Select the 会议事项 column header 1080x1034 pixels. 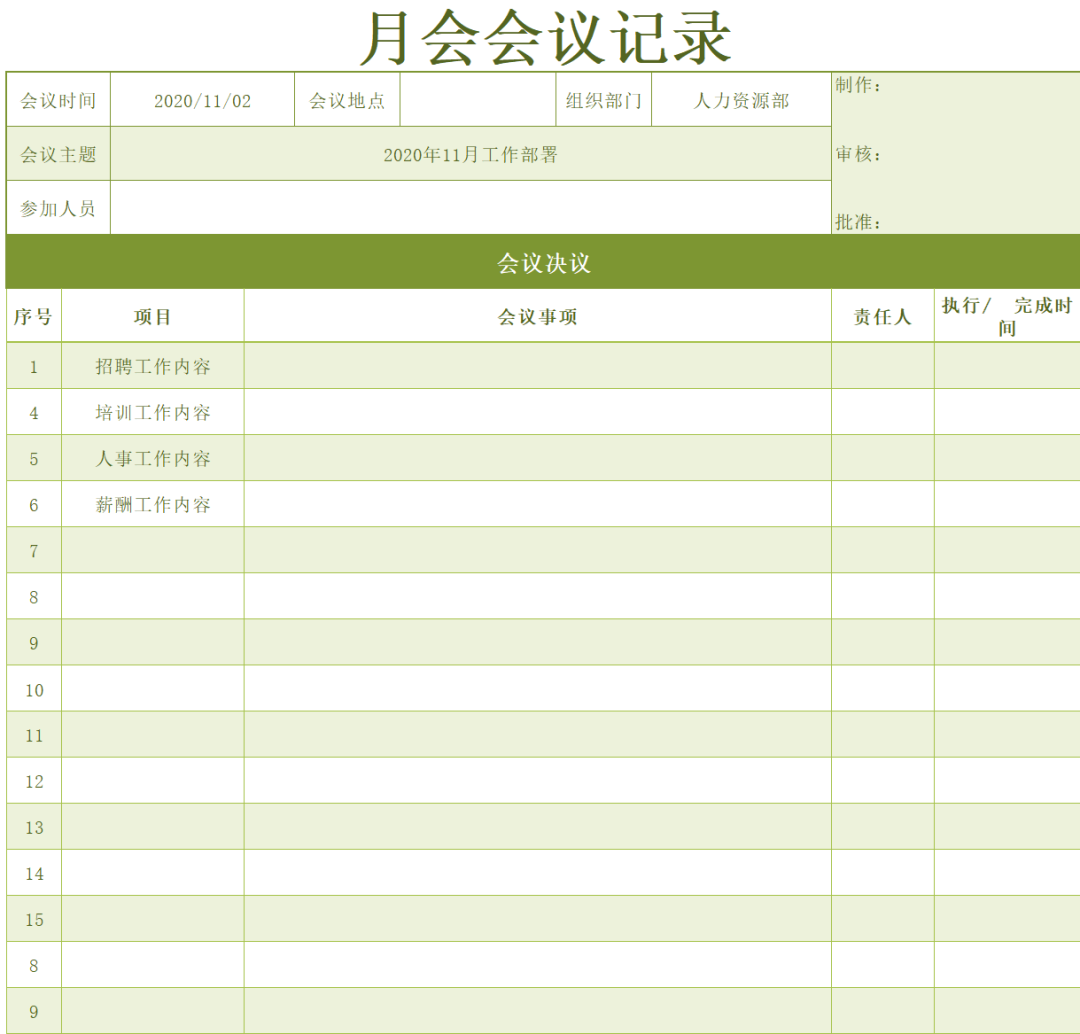pyautogui.click(x=537, y=316)
